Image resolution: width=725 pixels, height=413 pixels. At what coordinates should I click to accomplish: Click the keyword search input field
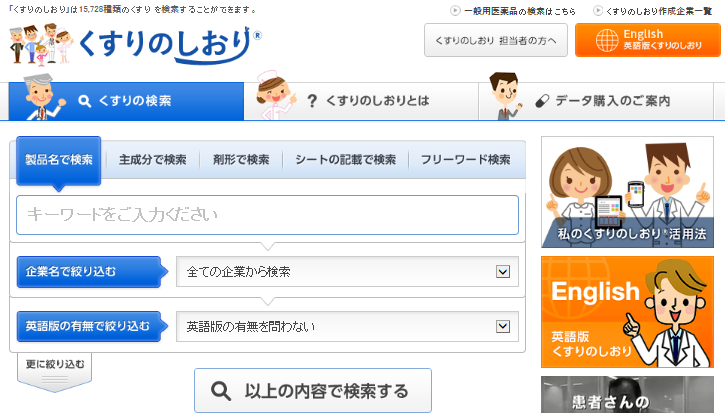pos(267,215)
